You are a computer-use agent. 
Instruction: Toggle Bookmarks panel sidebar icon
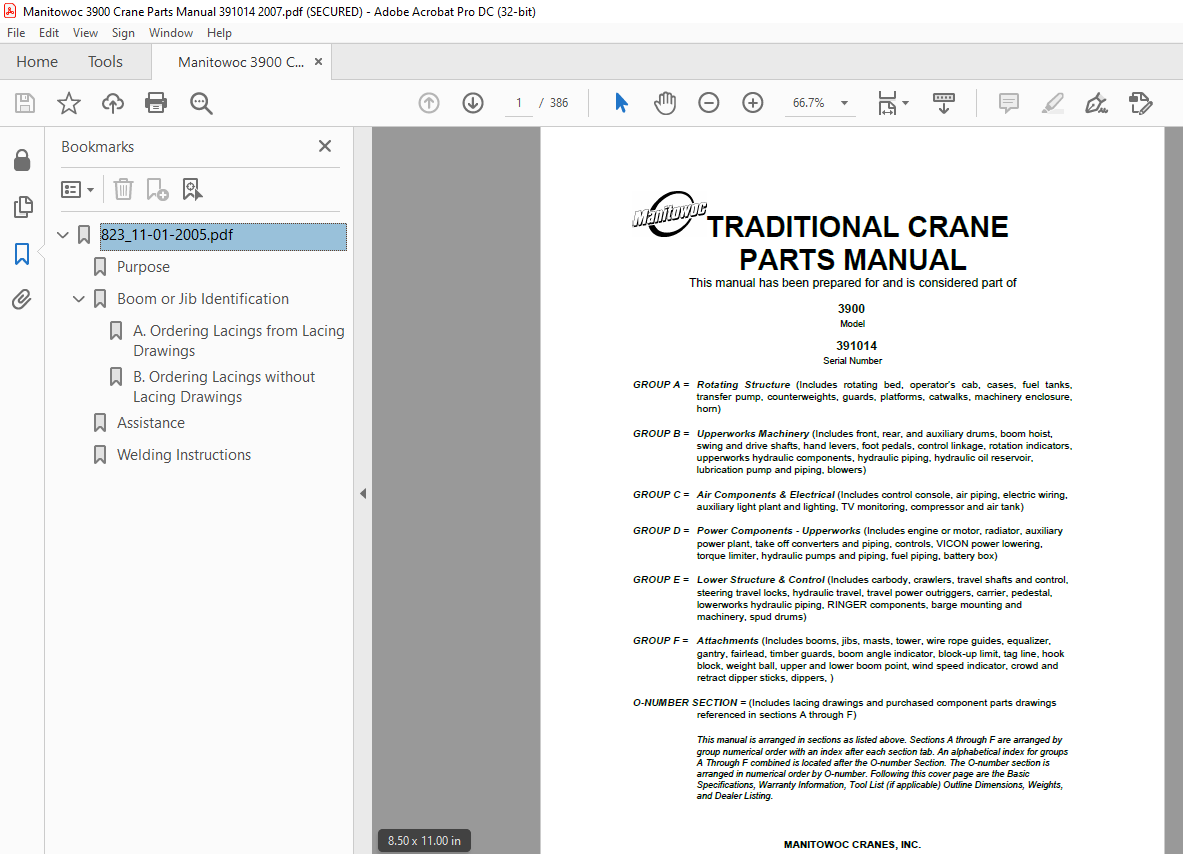[x=22, y=253]
